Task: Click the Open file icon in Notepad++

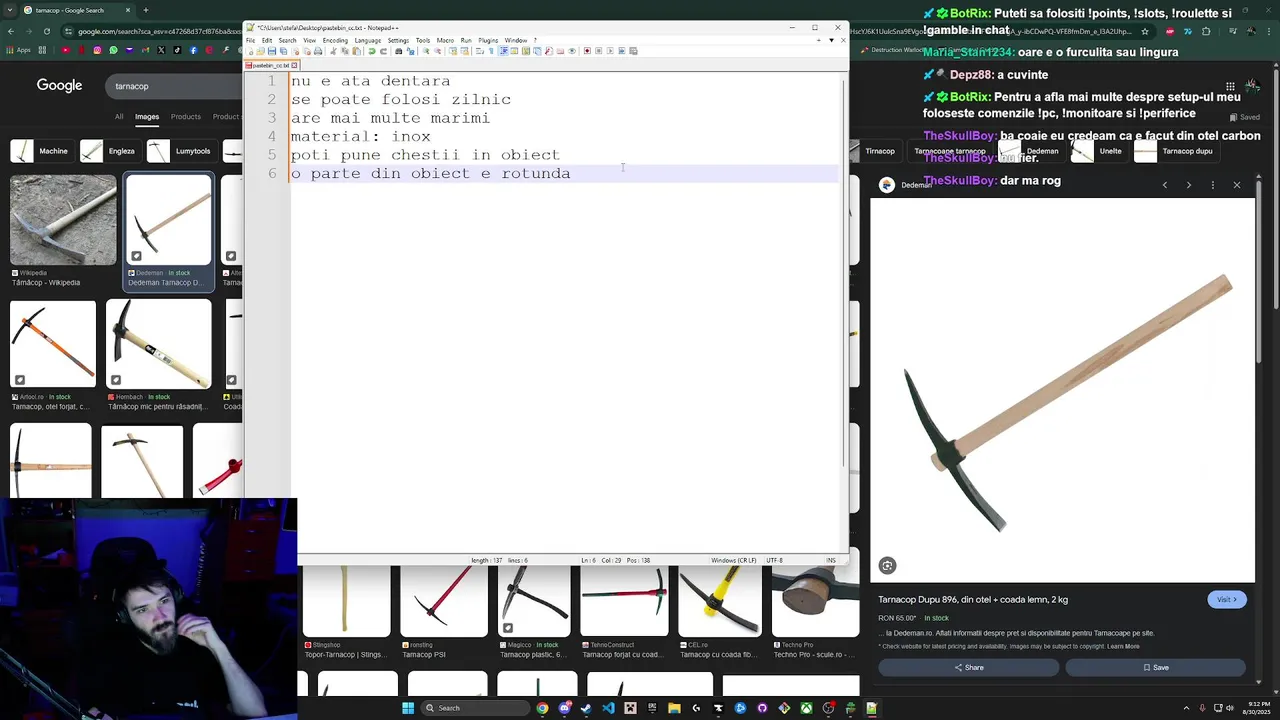Action: (260, 50)
